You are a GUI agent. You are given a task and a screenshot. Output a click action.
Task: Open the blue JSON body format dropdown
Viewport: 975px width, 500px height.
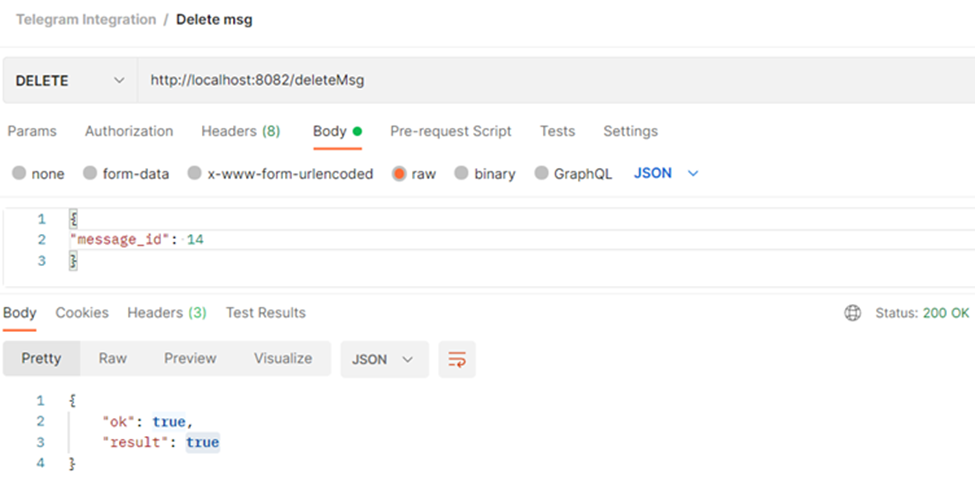[666, 173]
